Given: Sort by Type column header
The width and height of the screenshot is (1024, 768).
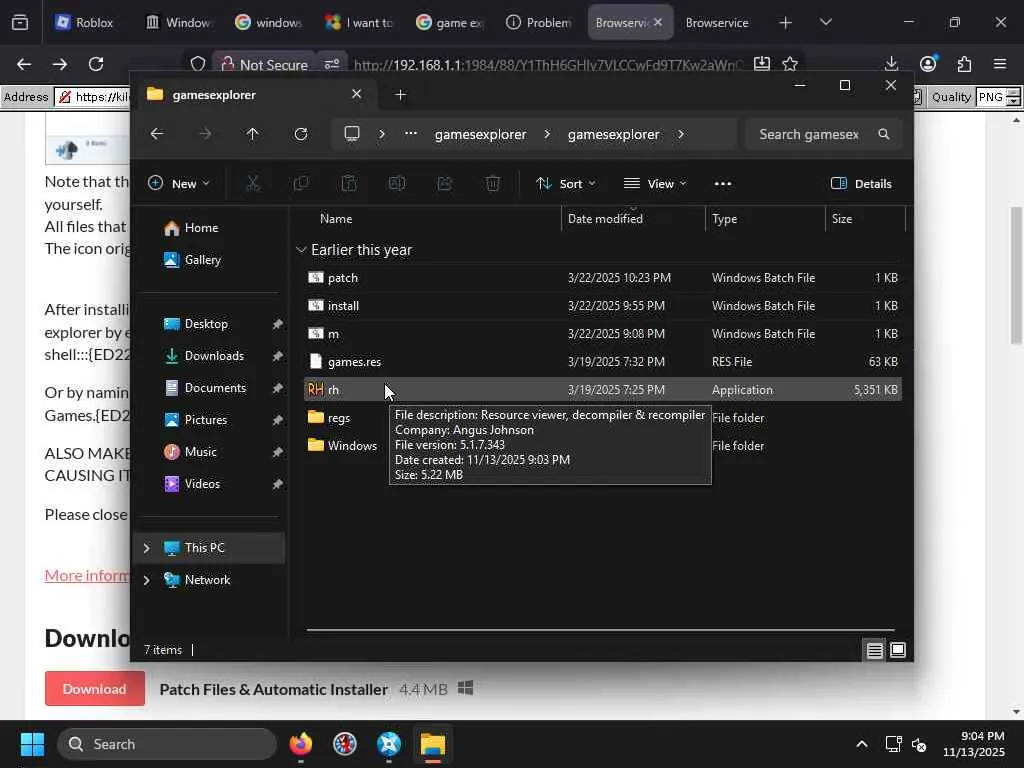Looking at the screenshot, I should coord(765,219).
